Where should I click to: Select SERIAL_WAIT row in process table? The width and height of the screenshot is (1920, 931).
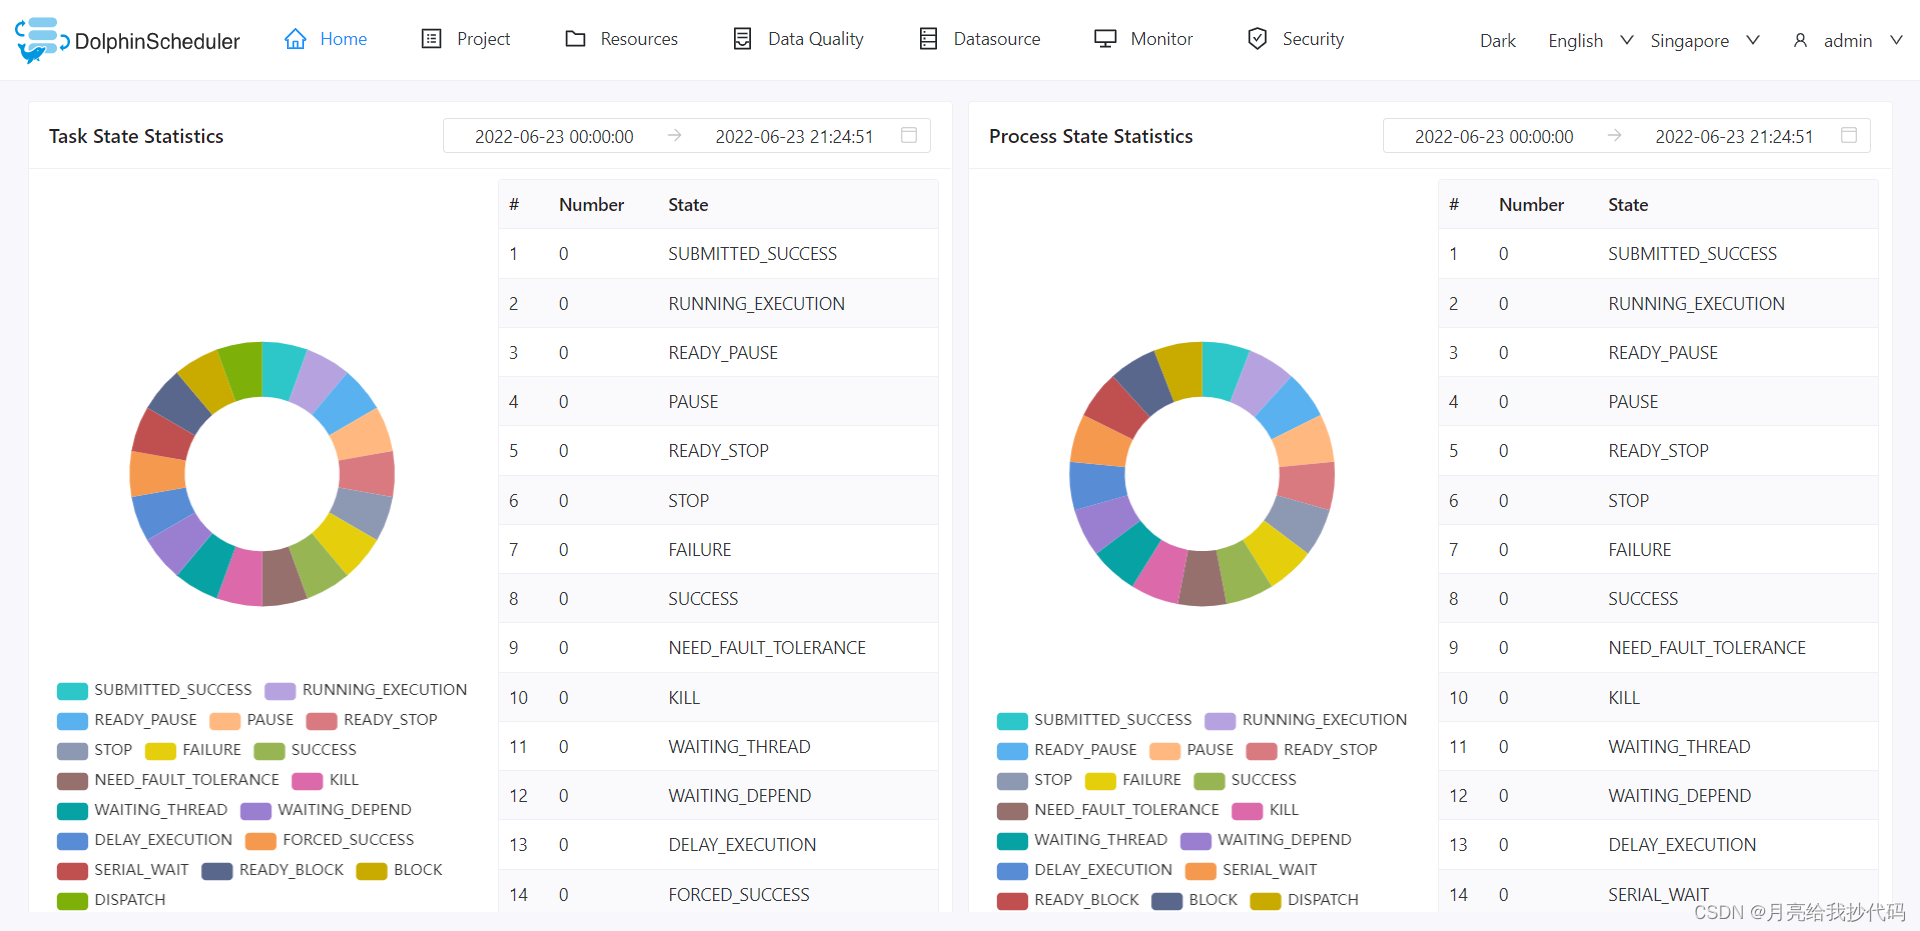pyautogui.click(x=1658, y=894)
